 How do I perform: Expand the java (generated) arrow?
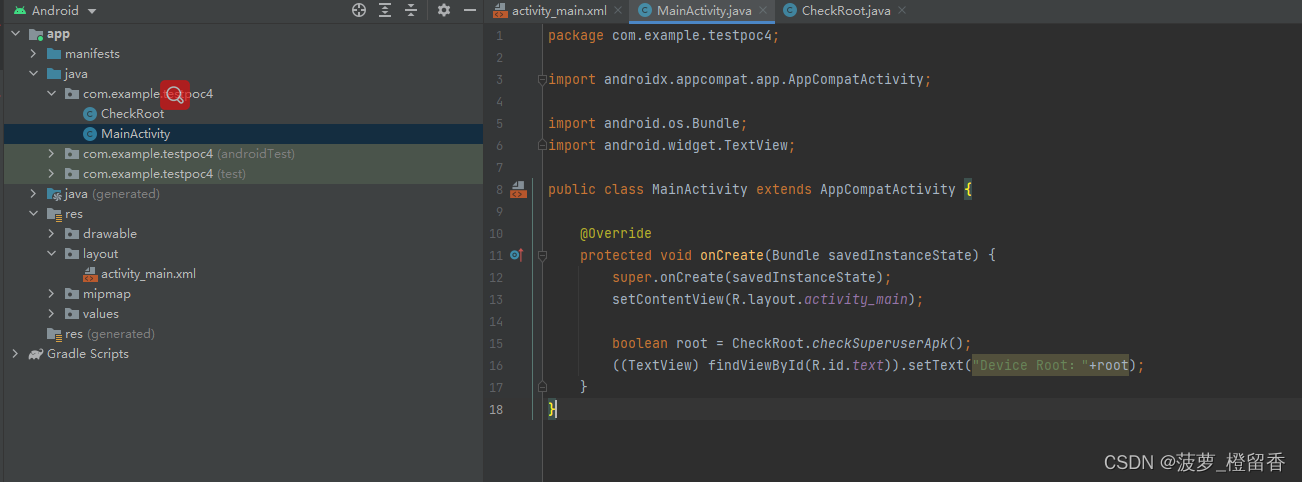[34, 194]
